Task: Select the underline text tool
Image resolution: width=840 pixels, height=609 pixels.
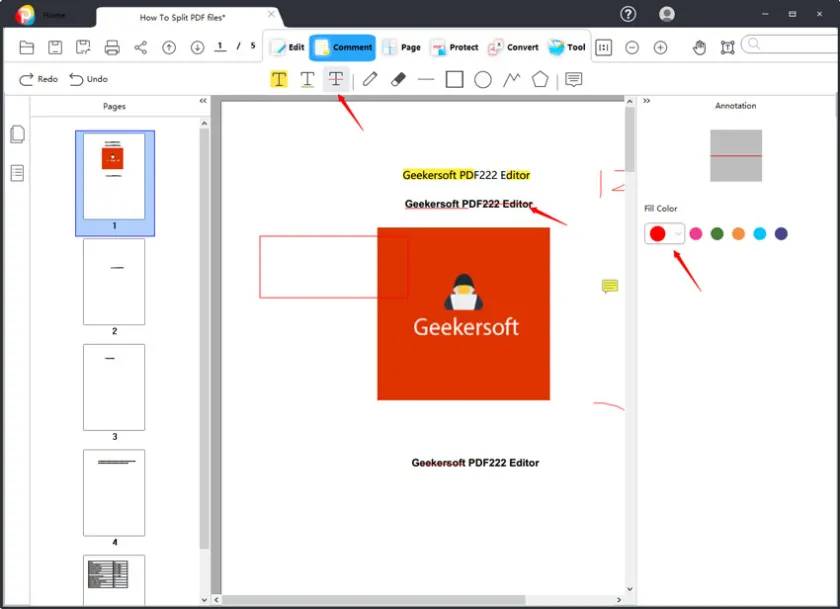Action: click(x=307, y=79)
